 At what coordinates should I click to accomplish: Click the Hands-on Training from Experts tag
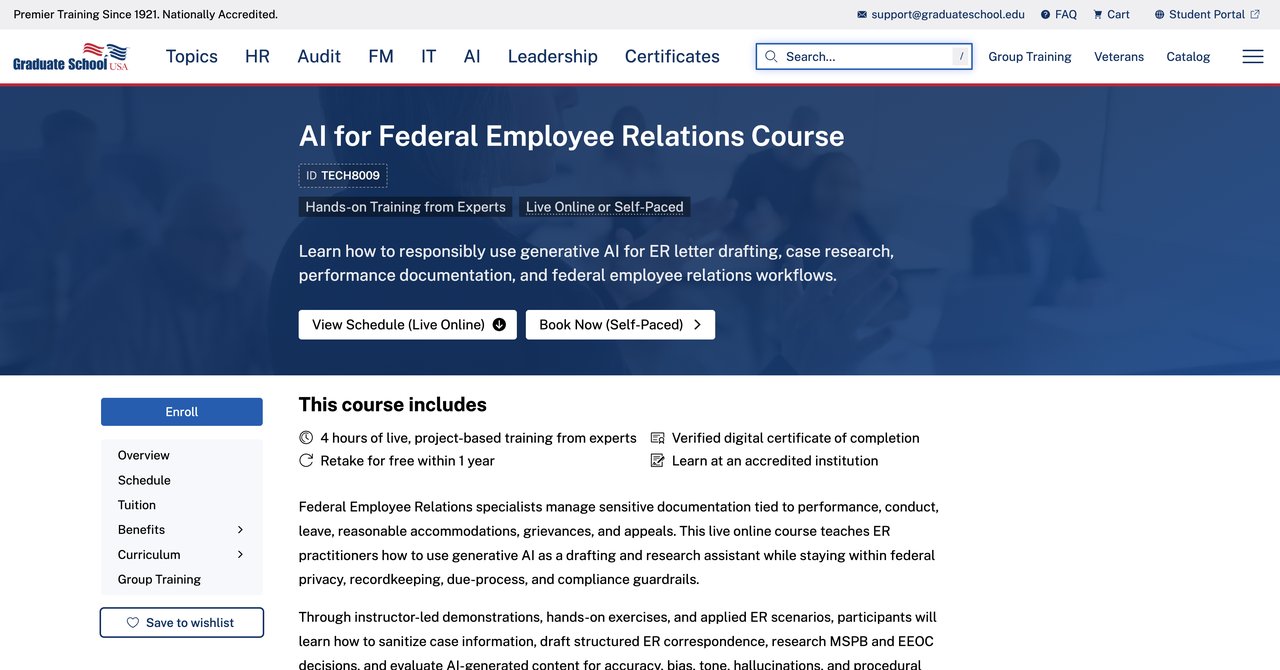(406, 207)
